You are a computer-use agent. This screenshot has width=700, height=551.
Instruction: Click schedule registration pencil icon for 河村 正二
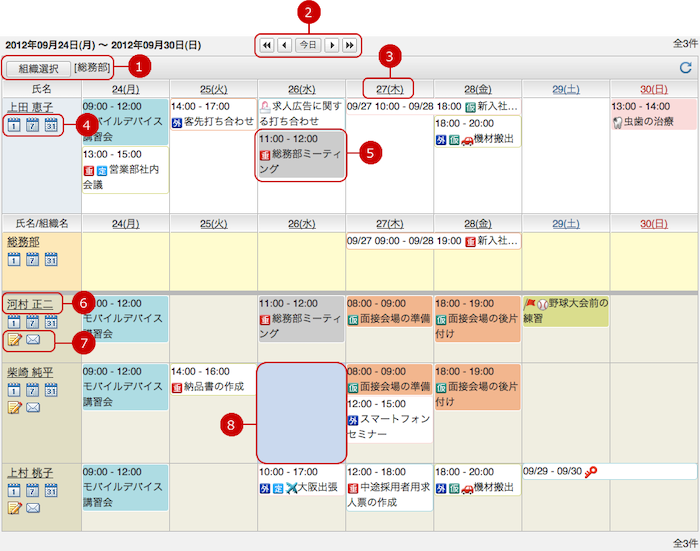[x=15, y=339]
